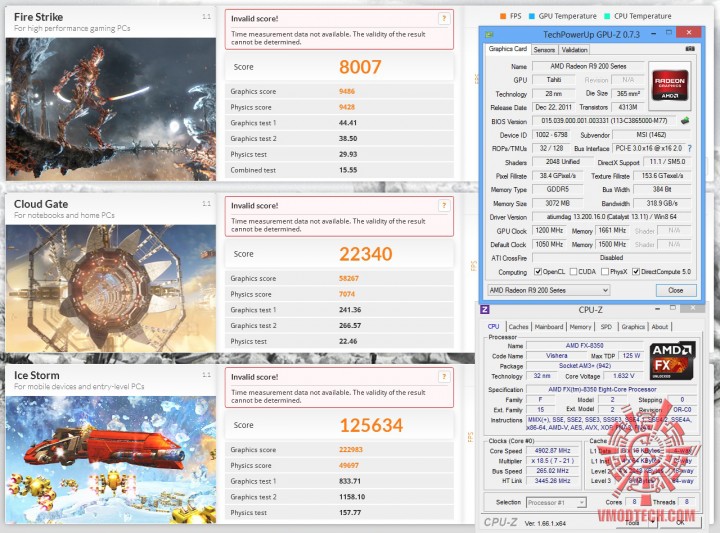Open the About tab in CPU-Z
Screen dimensions: 720x533
click(x=660, y=327)
